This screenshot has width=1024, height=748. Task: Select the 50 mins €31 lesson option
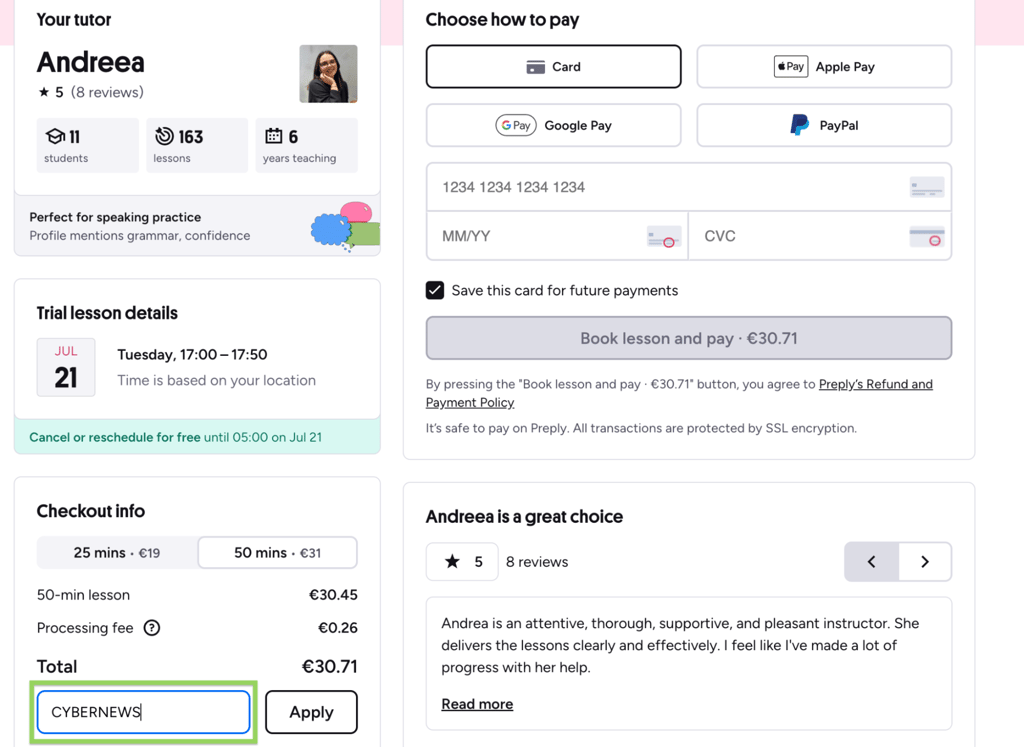[278, 553]
